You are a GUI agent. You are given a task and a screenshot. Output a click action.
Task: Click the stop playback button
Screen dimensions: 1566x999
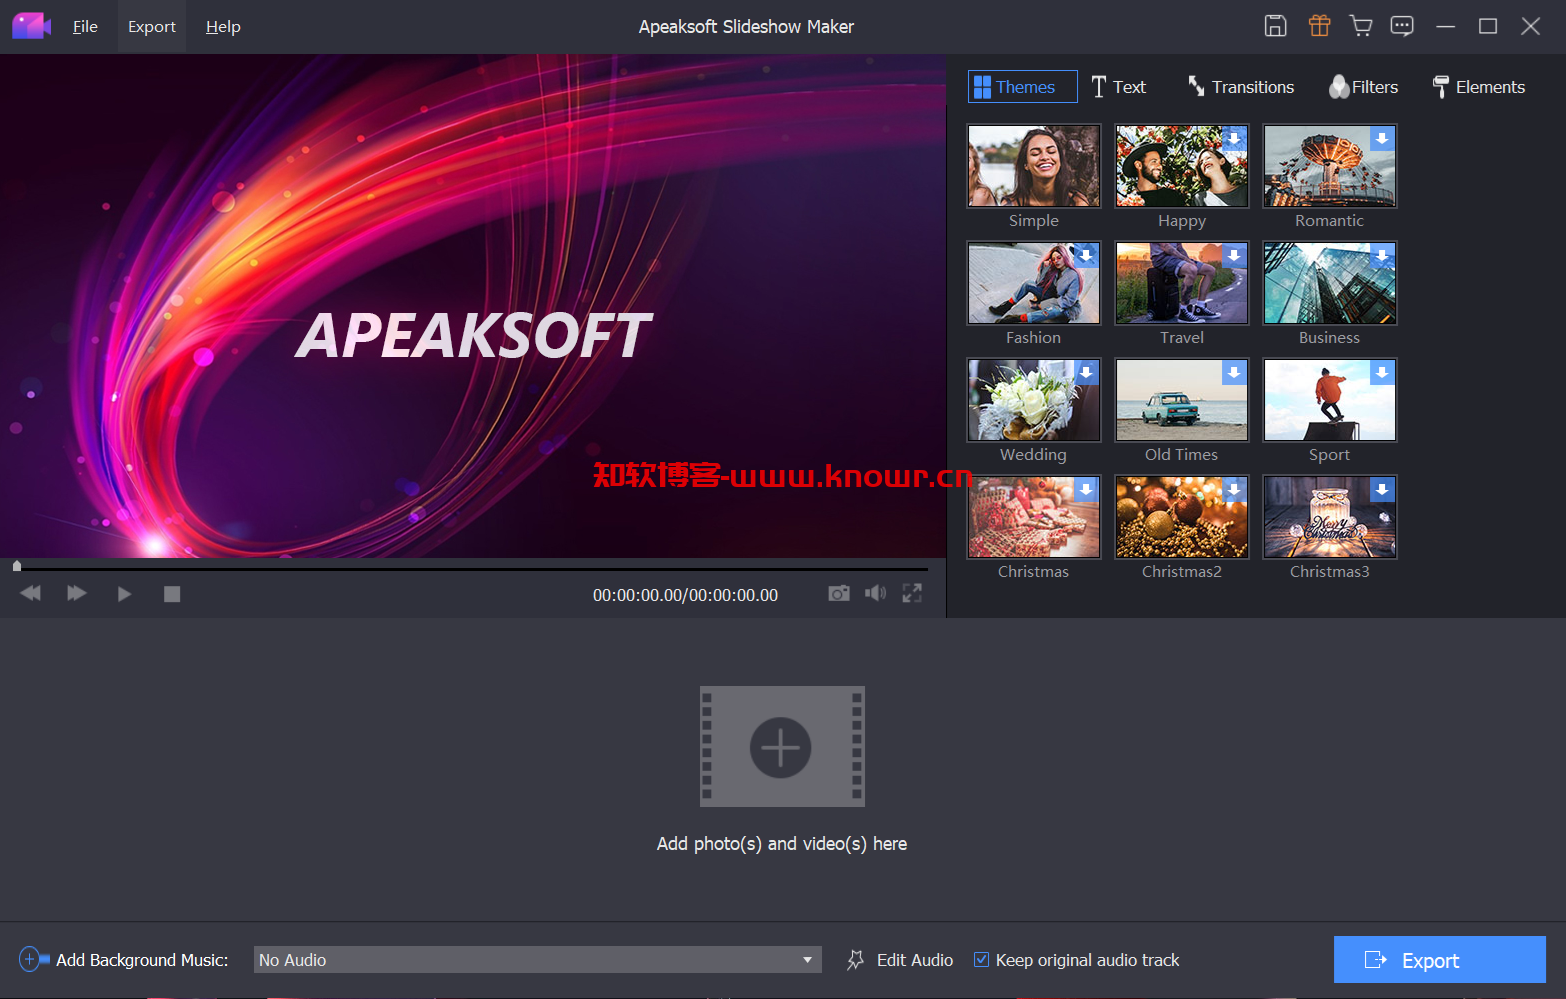coord(172,594)
